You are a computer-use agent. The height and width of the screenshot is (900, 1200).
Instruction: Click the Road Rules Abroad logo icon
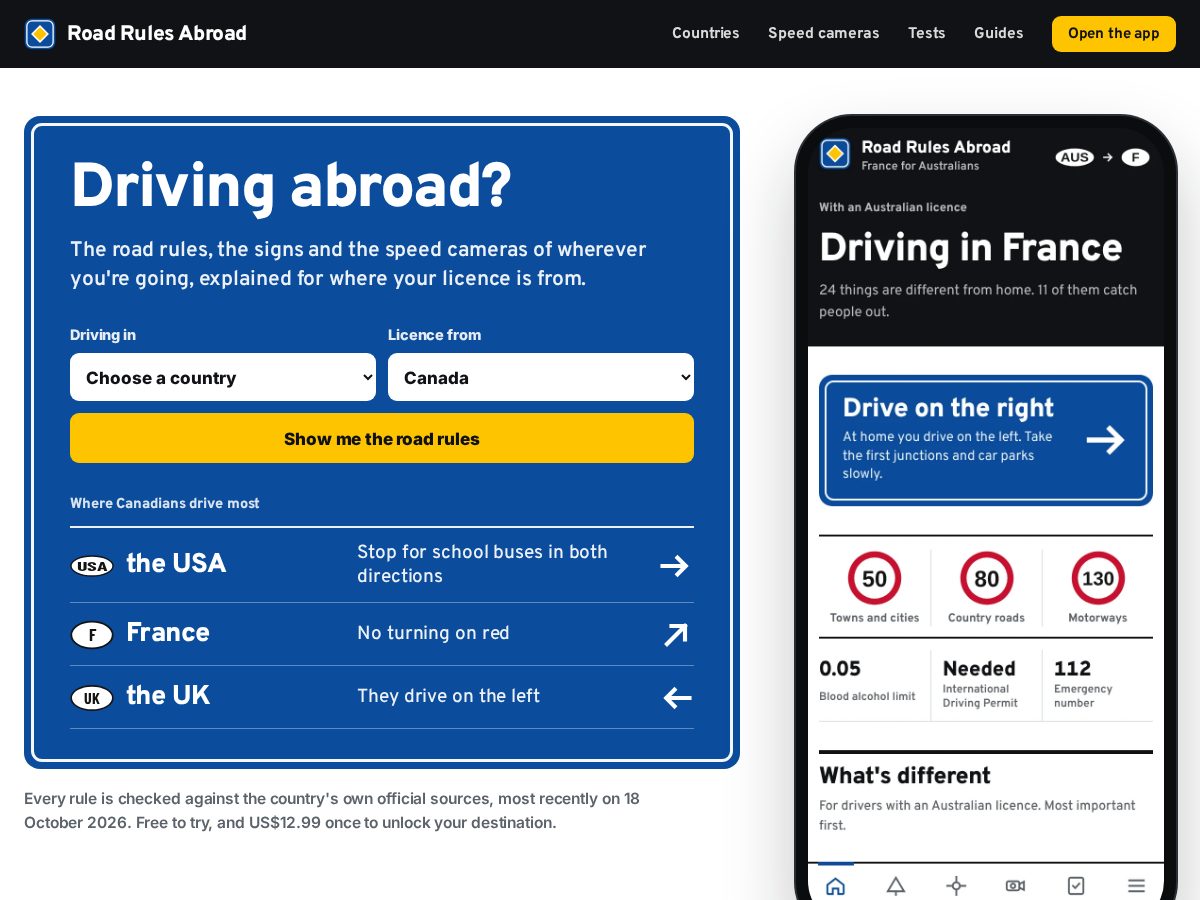[40, 34]
